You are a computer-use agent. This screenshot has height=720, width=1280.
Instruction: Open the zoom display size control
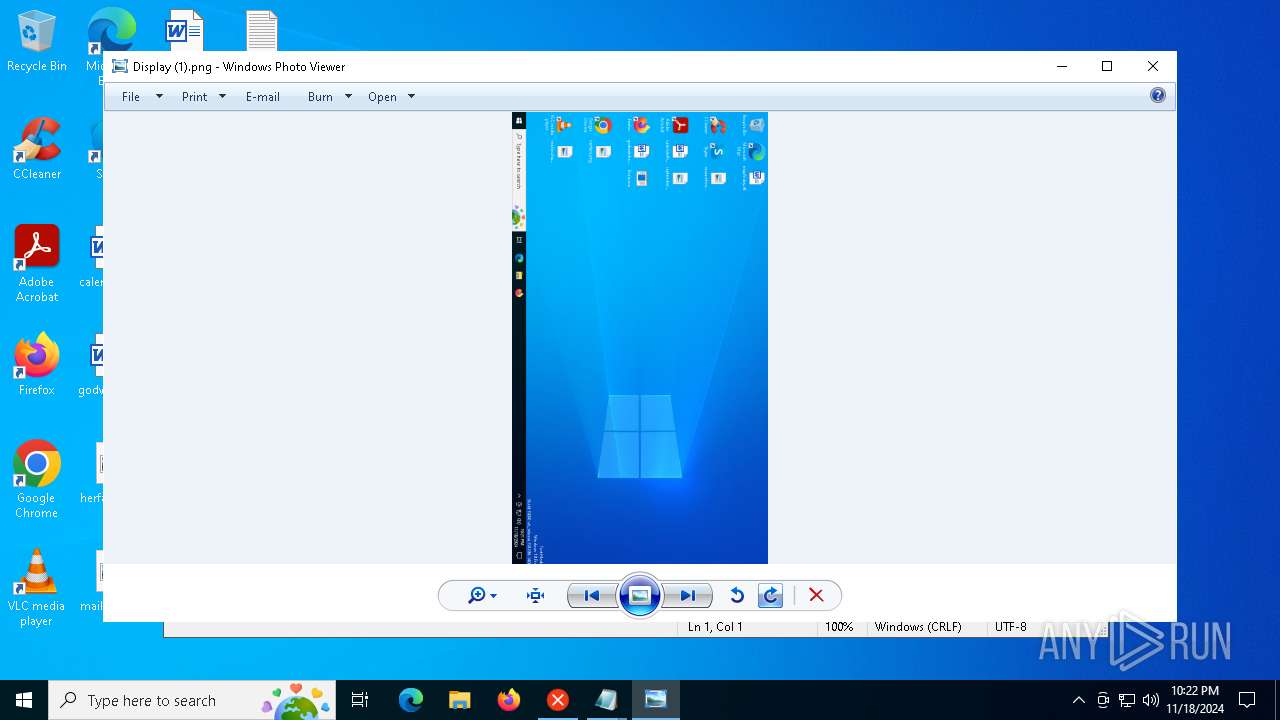tap(482, 596)
